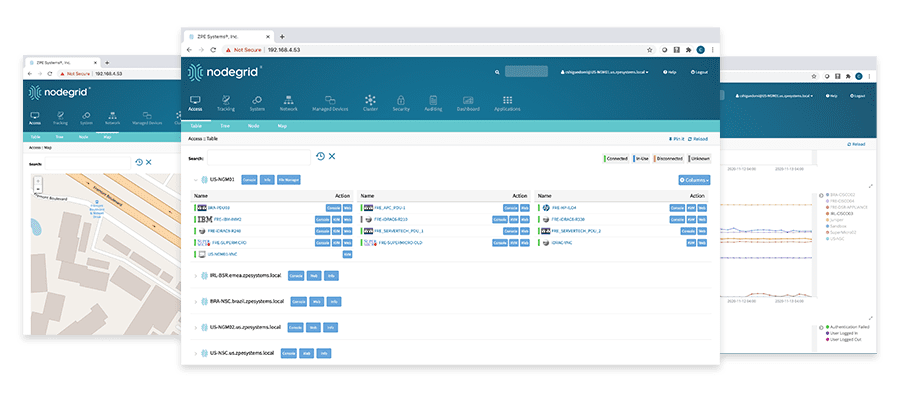This screenshot has width=900, height=410.
Task: Switch to the Tree tab
Action: pyautogui.click(x=225, y=127)
